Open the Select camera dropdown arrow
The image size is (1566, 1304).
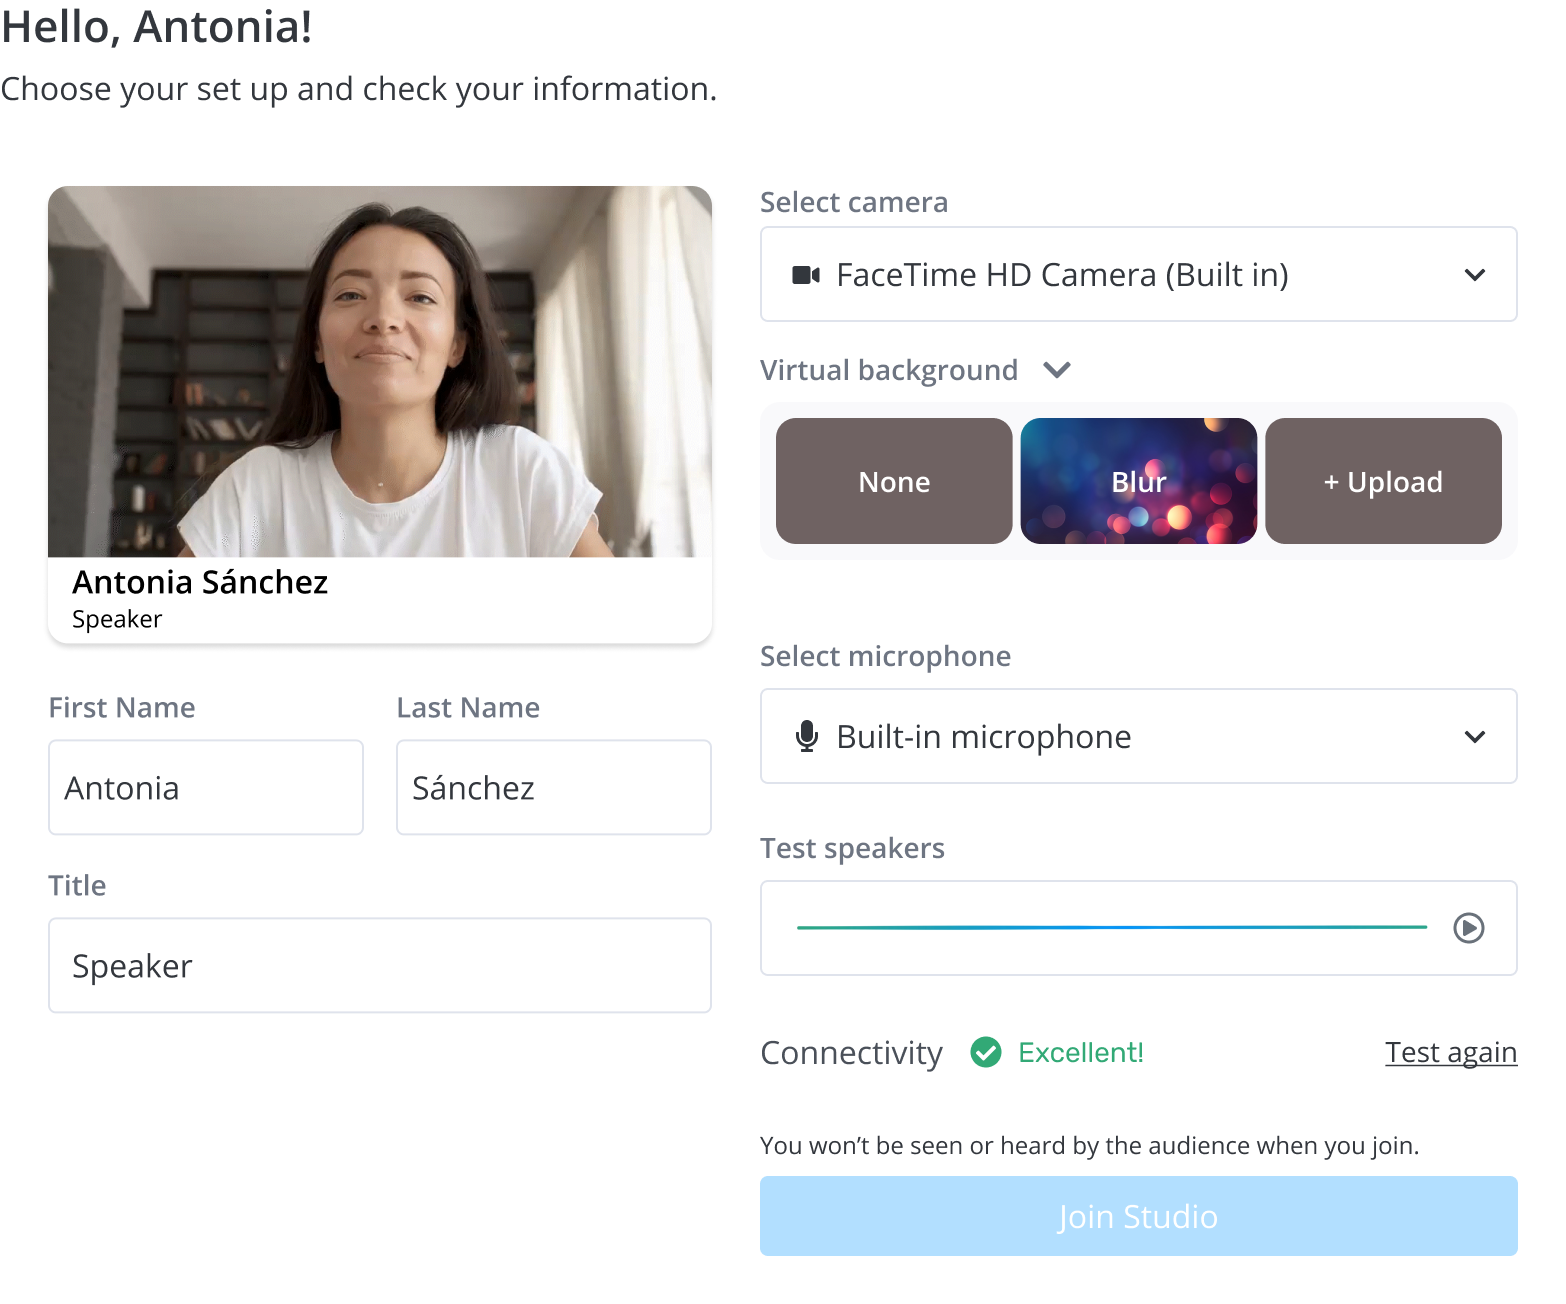[x=1475, y=275]
